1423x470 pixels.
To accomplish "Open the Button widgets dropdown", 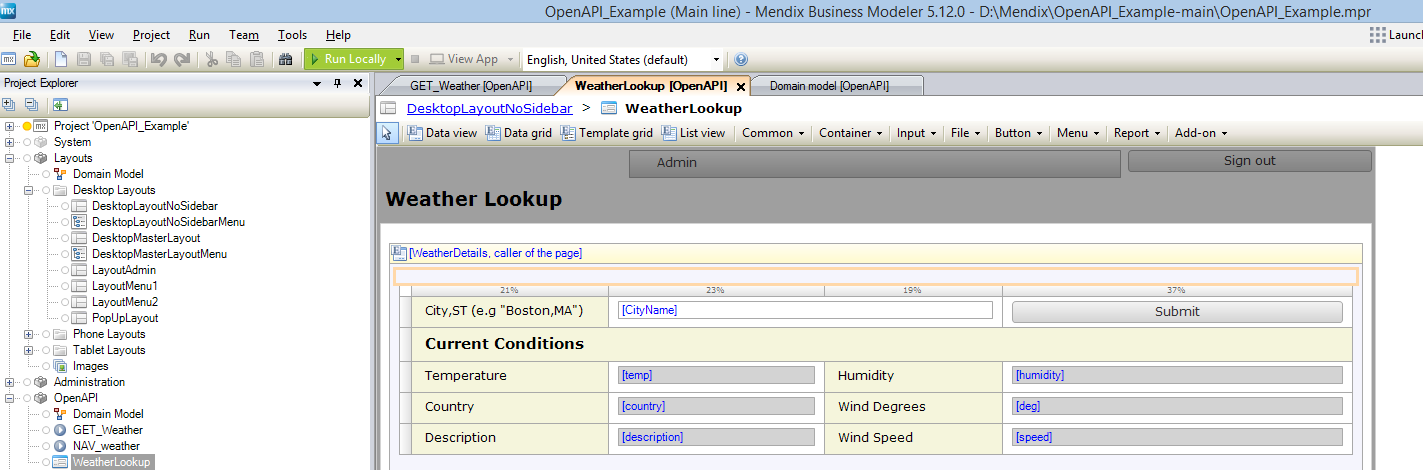I will point(1018,133).
